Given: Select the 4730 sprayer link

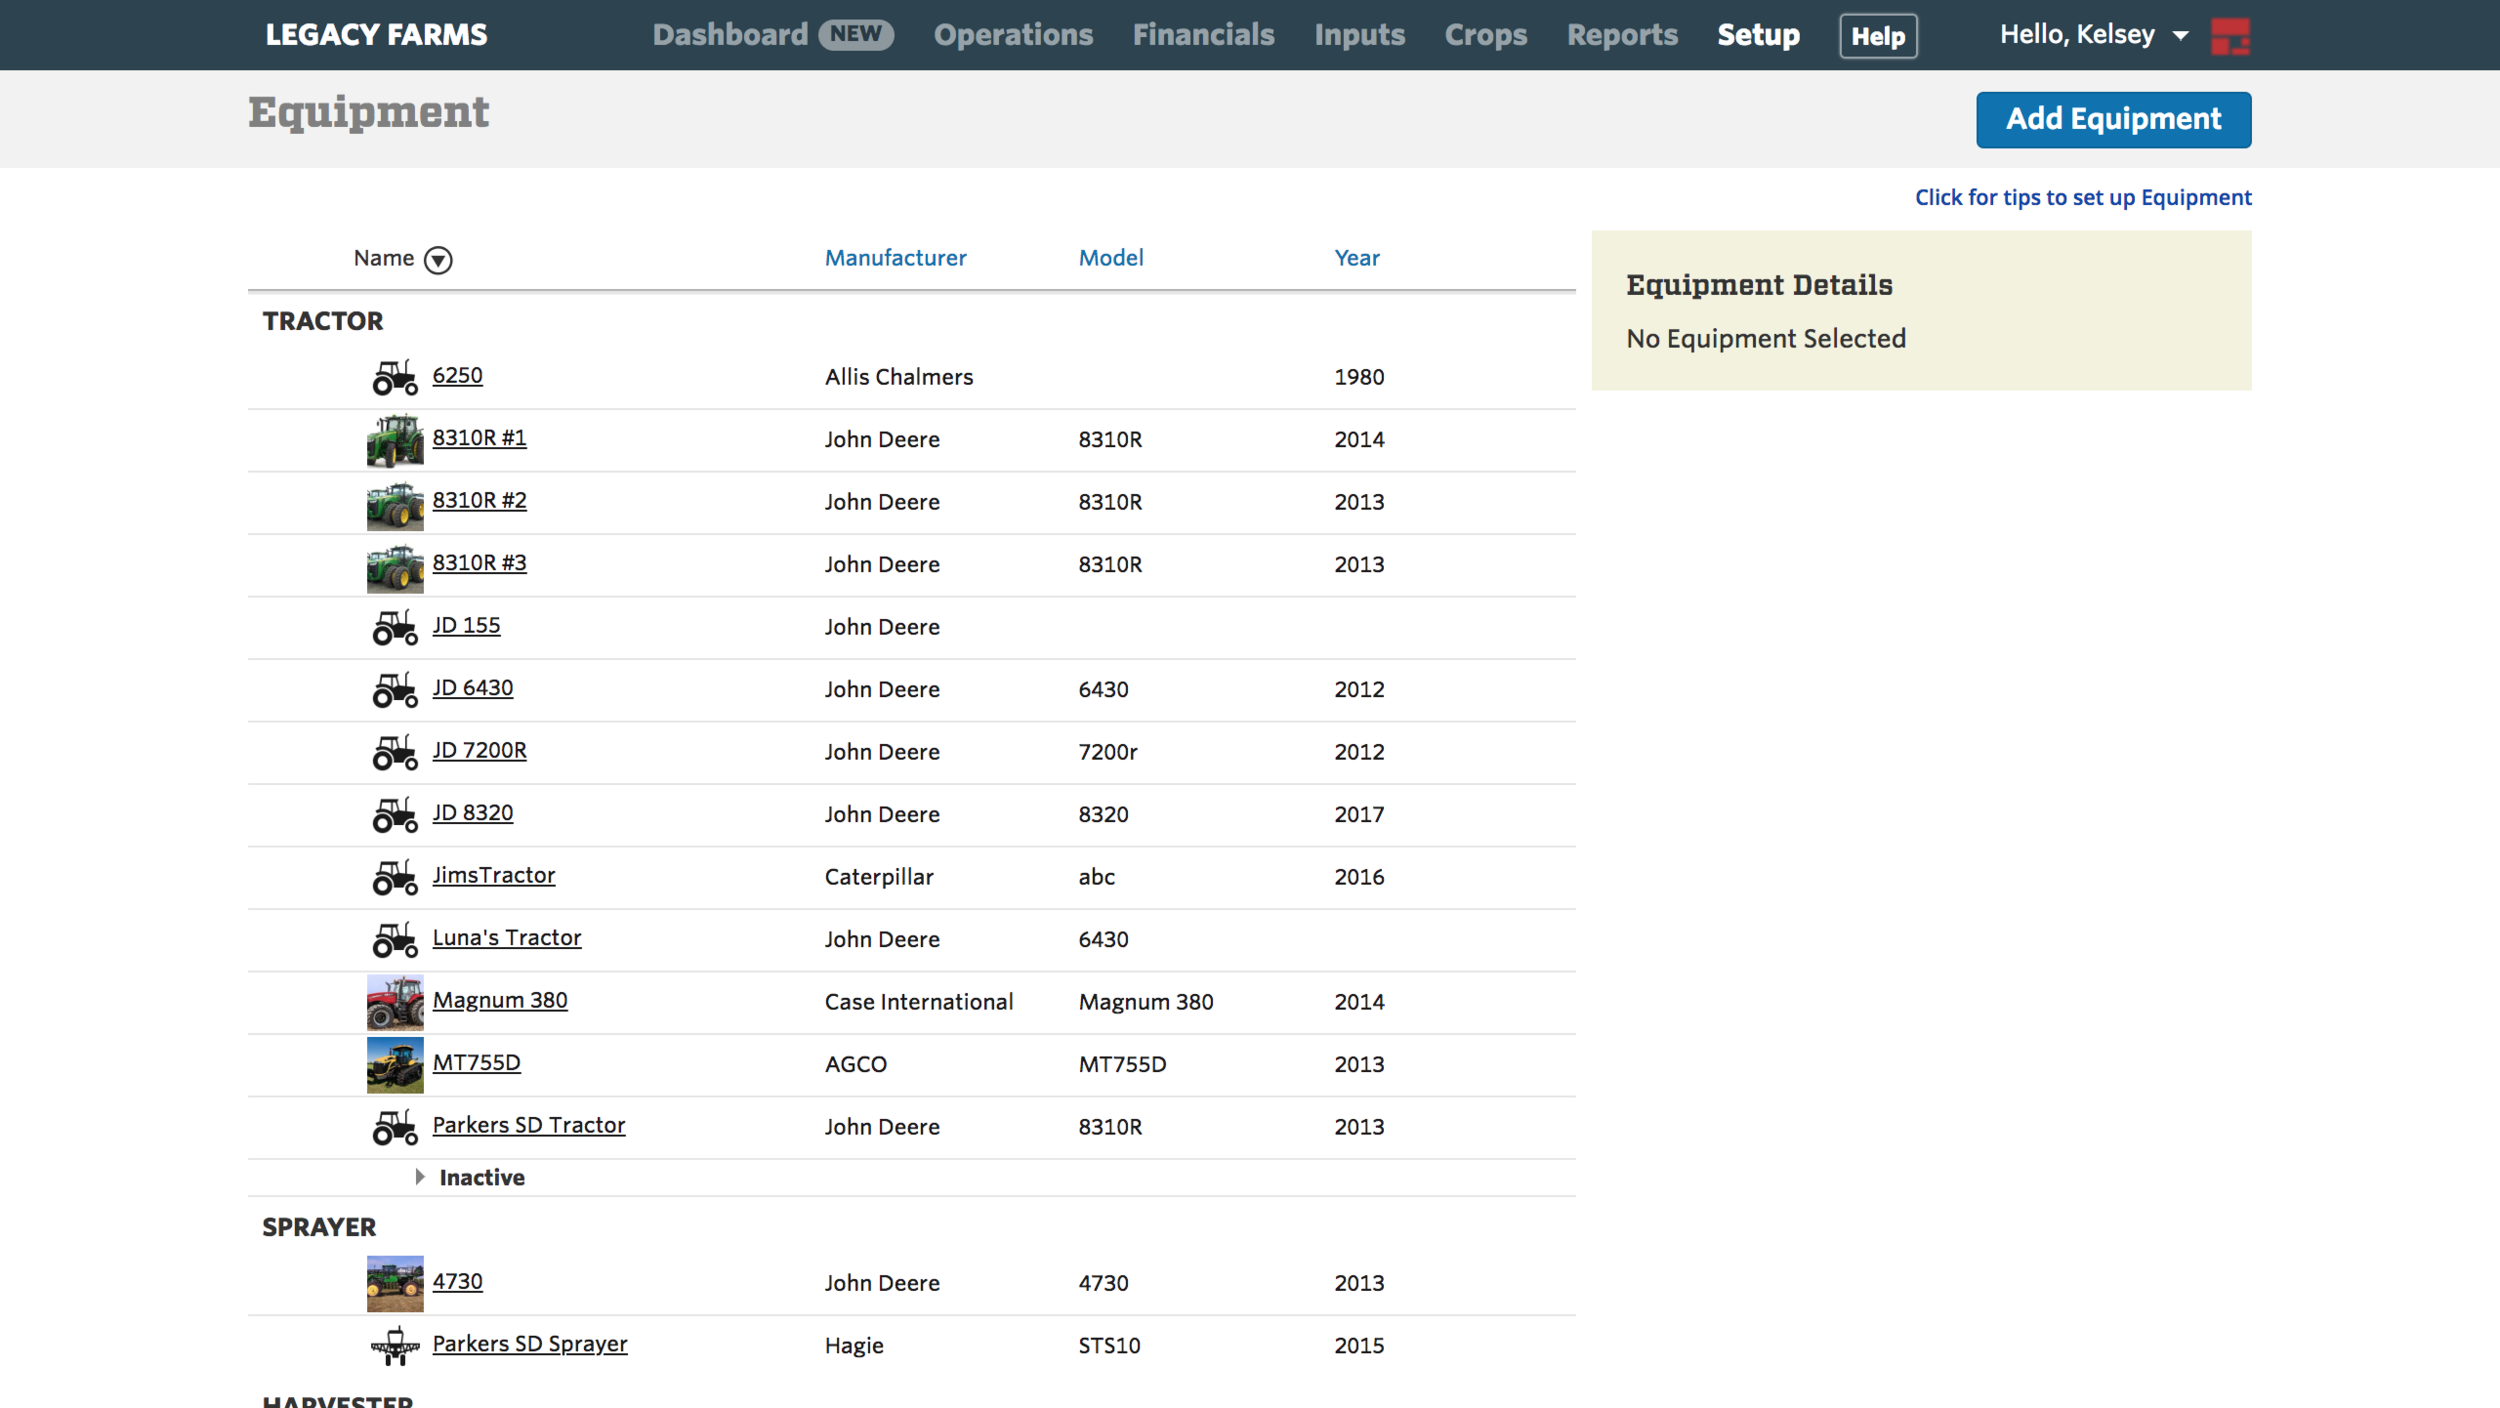Looking at the screenshot, I should point(457,1282).
